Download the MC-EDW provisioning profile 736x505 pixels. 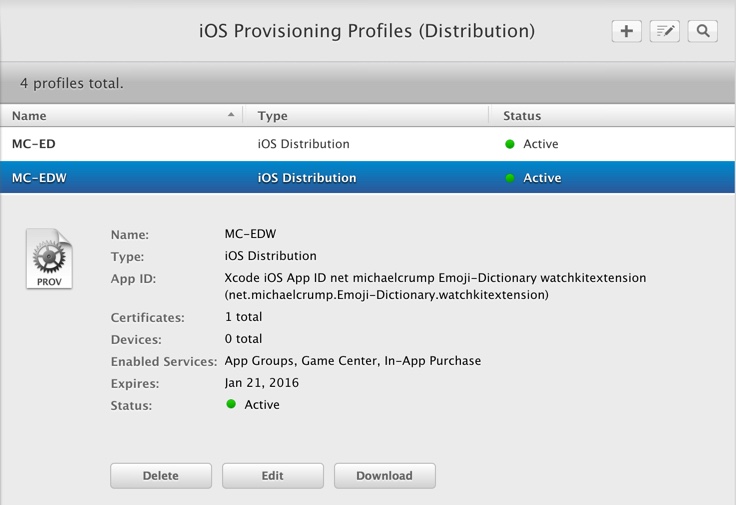pos(384,476)
